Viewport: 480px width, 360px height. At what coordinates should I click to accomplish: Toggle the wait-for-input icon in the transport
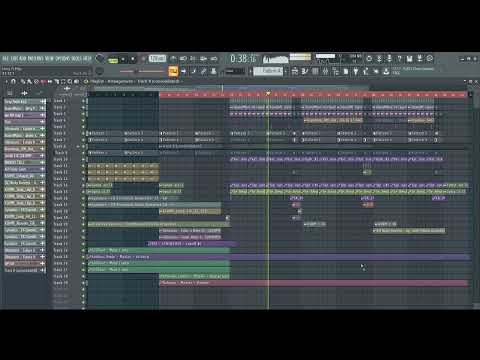tap(183, 59)
